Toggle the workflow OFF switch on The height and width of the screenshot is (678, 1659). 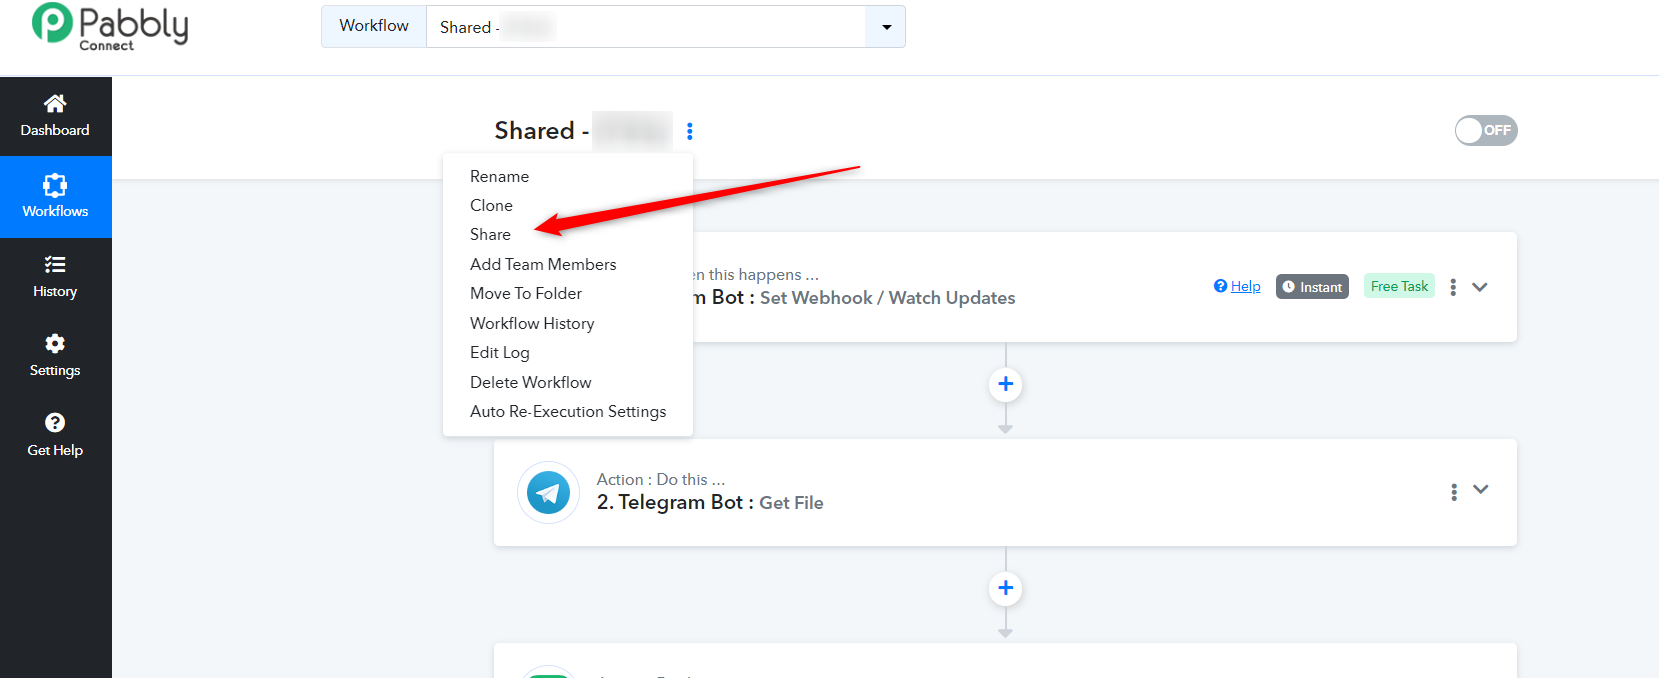[1486, 130]
